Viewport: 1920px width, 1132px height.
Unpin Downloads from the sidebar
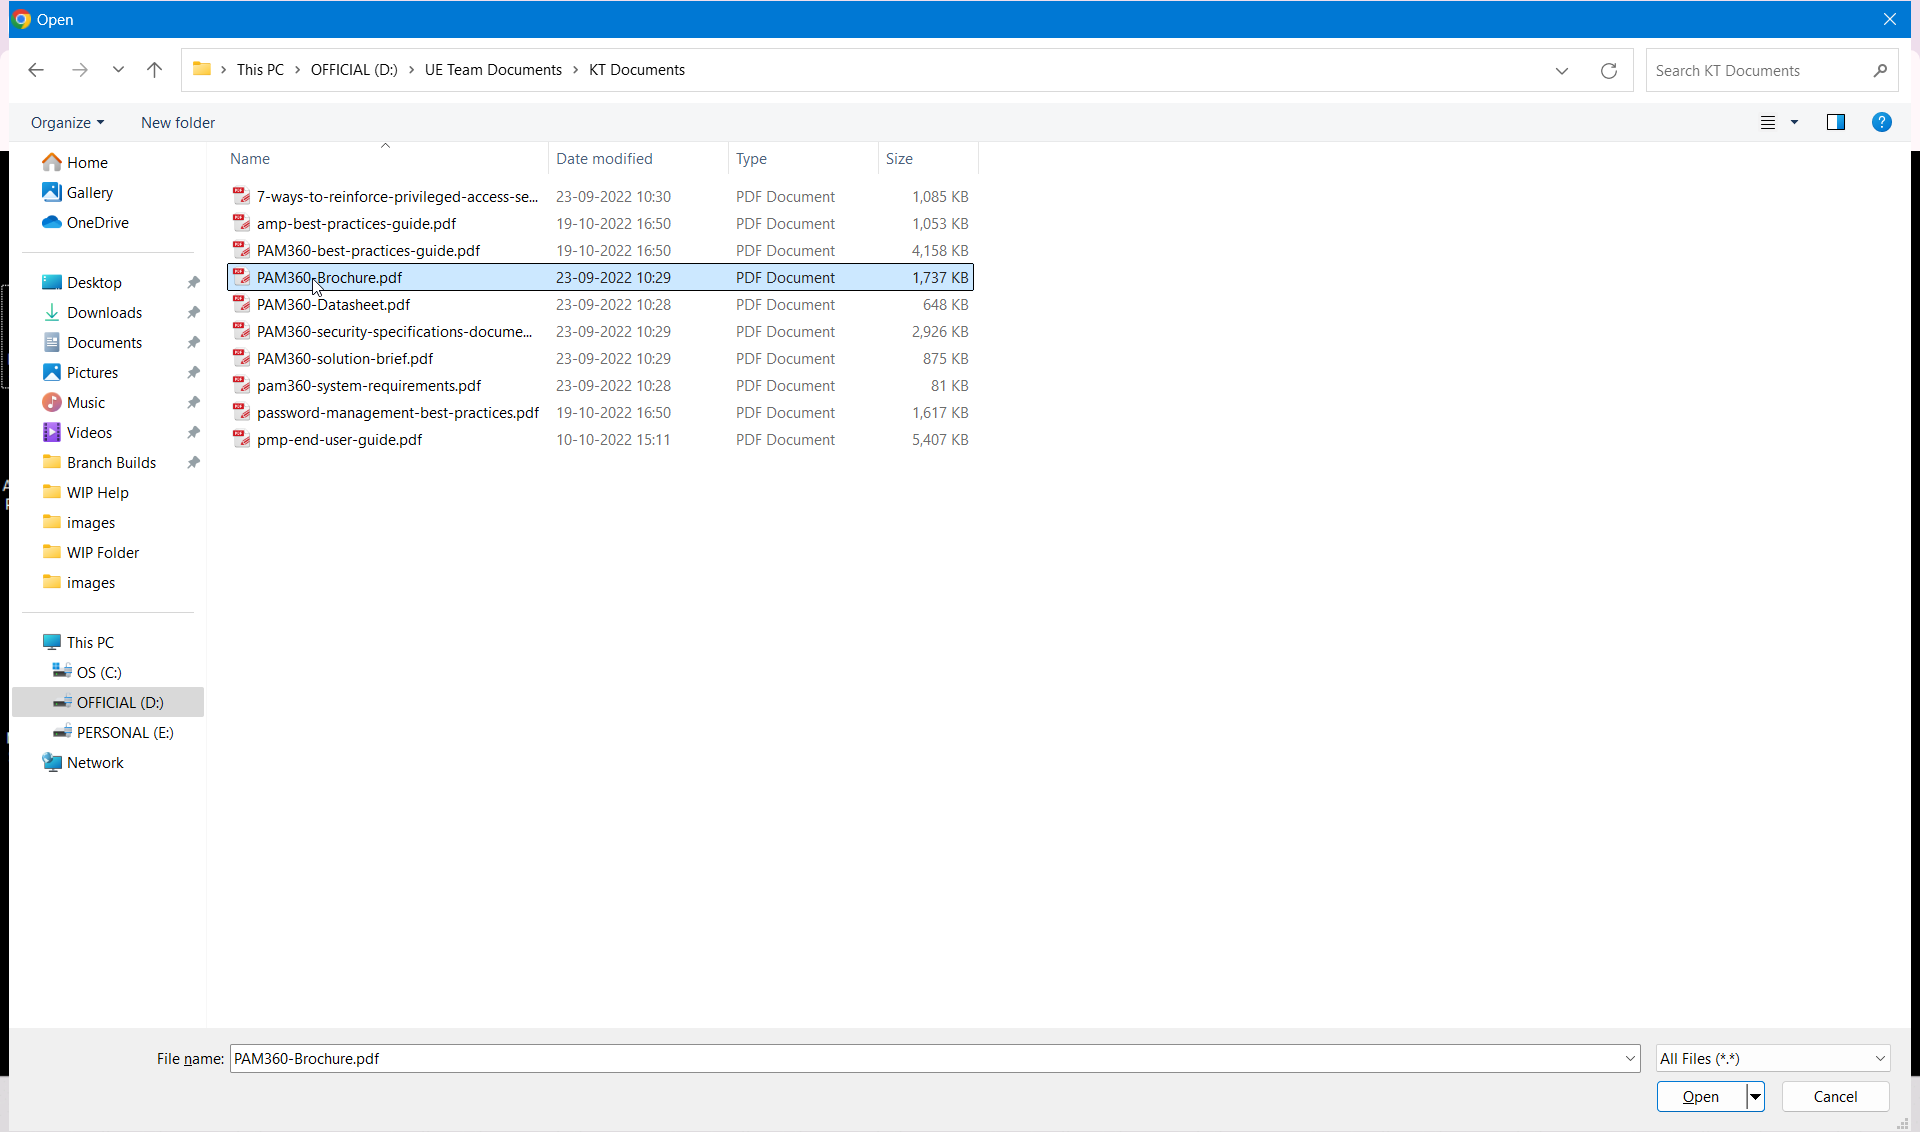[193, 312]
